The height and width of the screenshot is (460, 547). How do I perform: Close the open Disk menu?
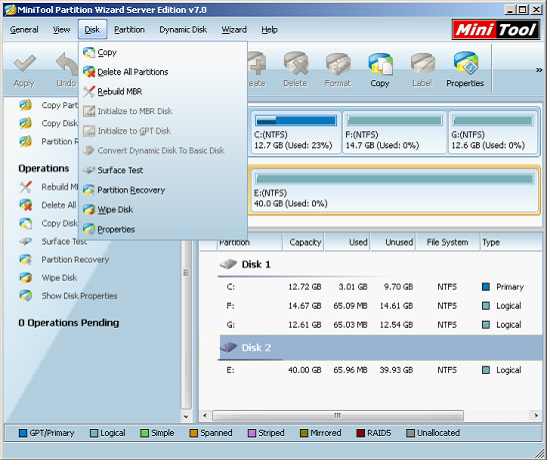(x=92, y=30)
